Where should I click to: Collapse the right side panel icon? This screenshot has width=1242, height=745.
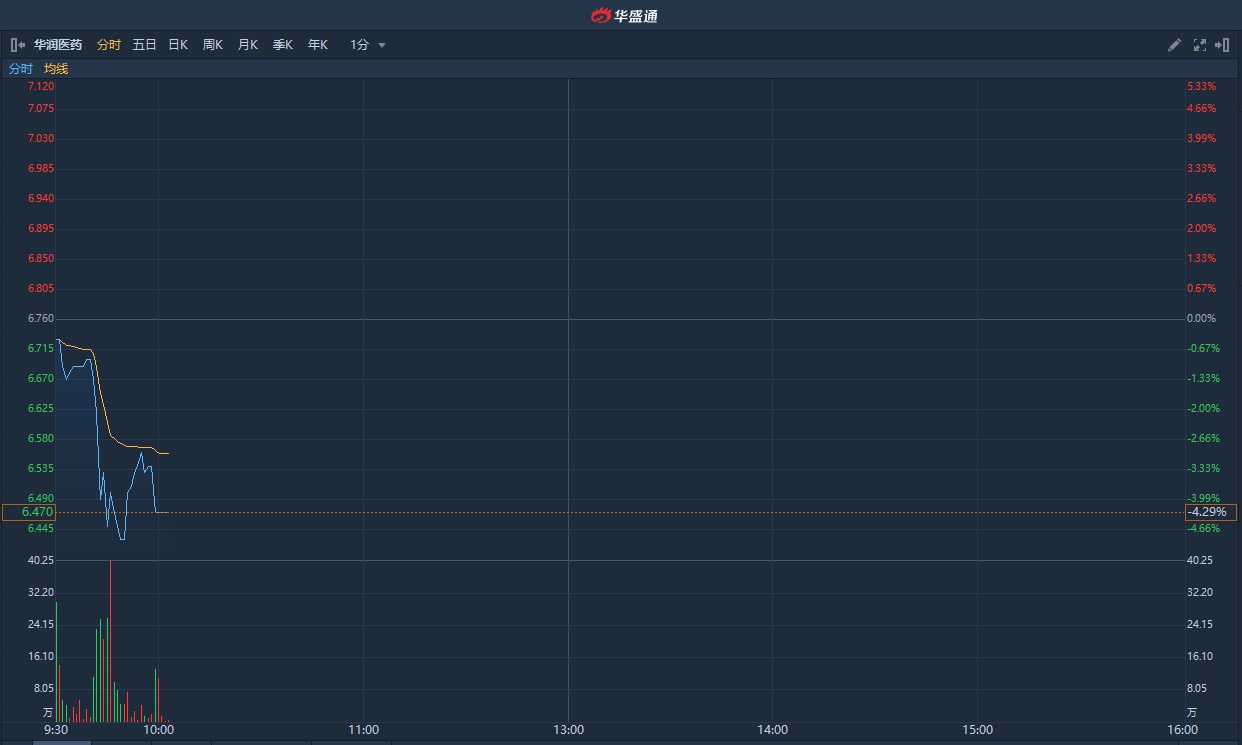click(x=1222, y=45)
